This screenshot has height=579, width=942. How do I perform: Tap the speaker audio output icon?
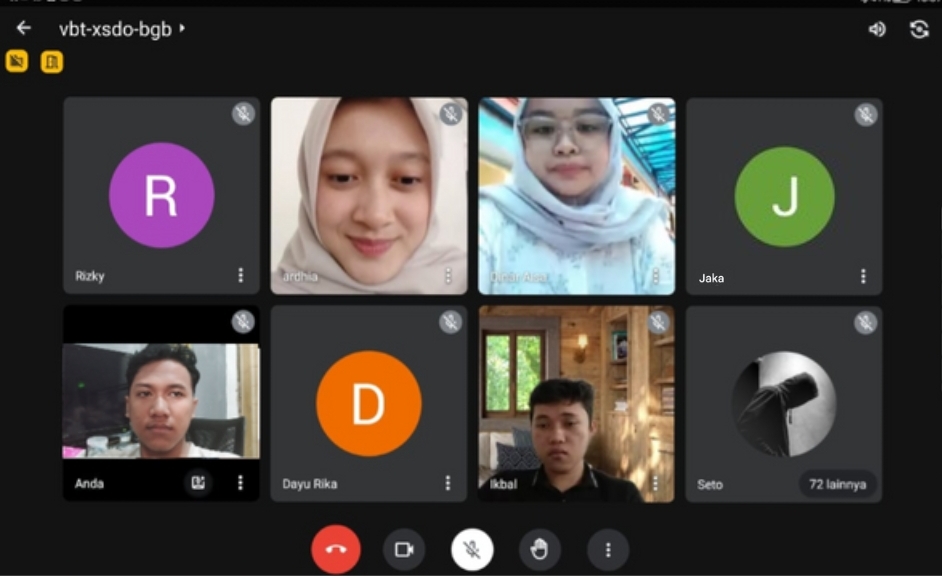877,29
